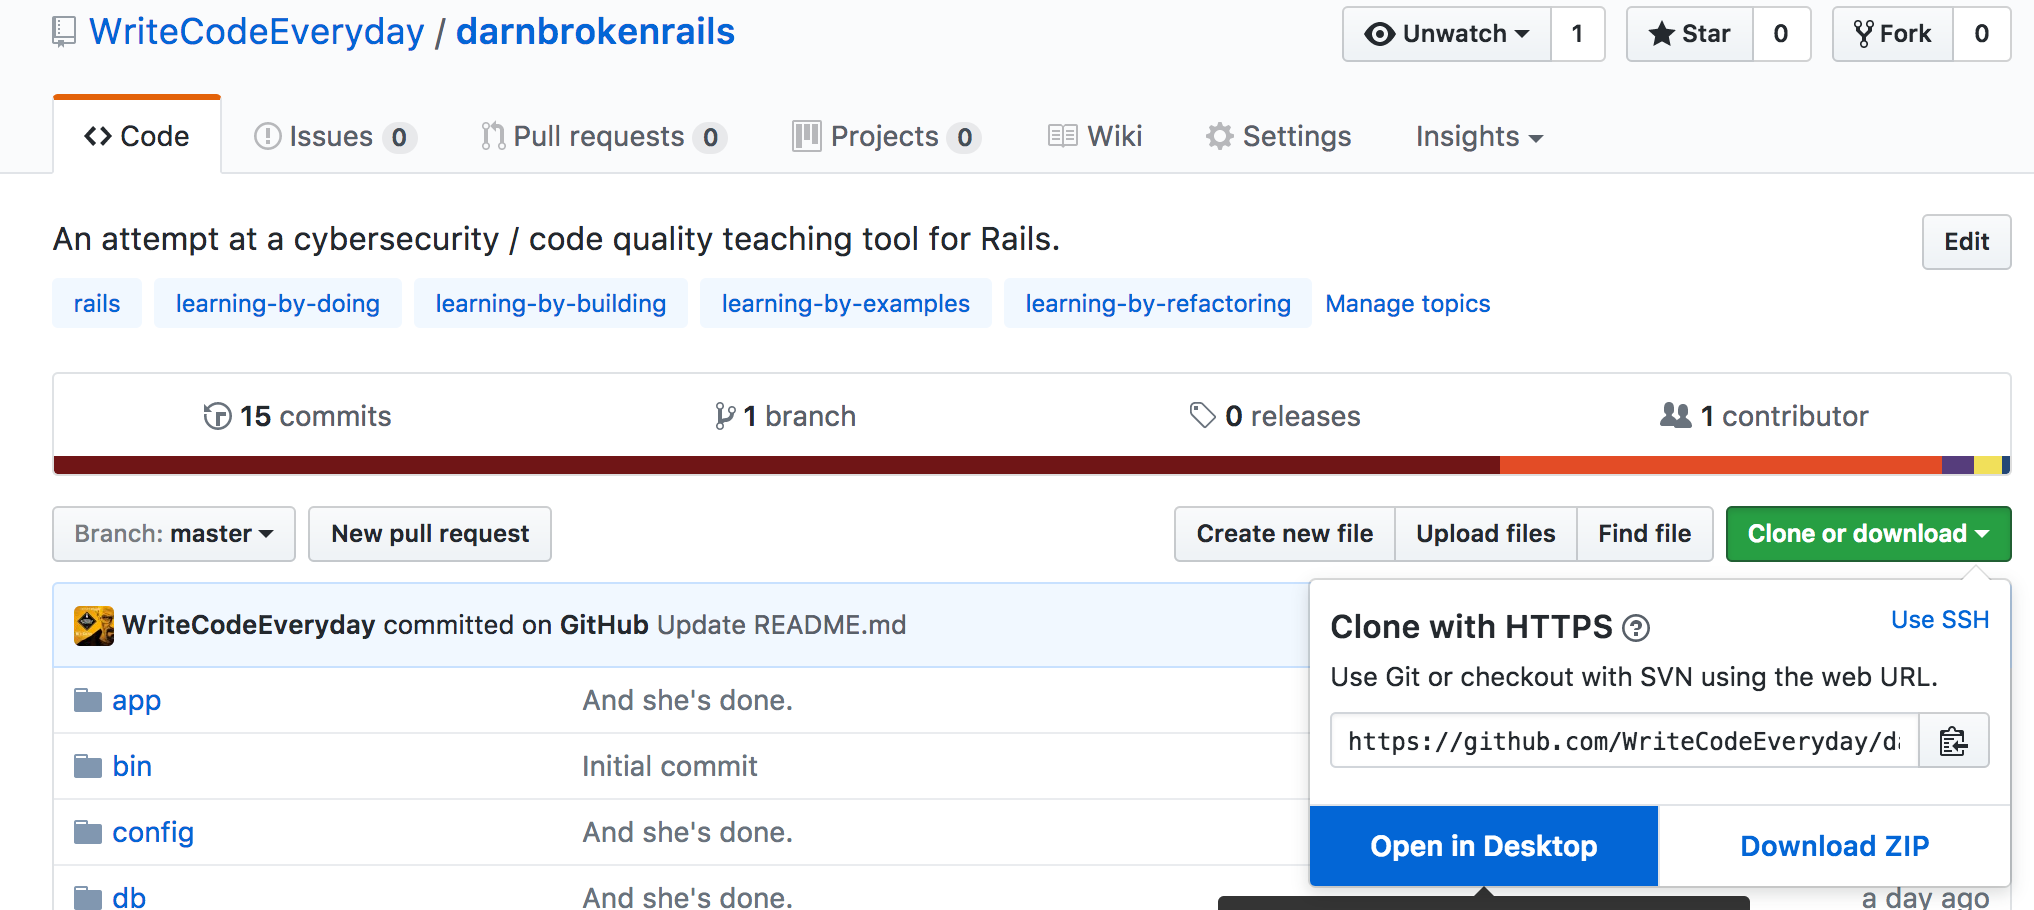Toggle the Clone or download dropdown
The image size is (2034, 910).
(1868, 534)
